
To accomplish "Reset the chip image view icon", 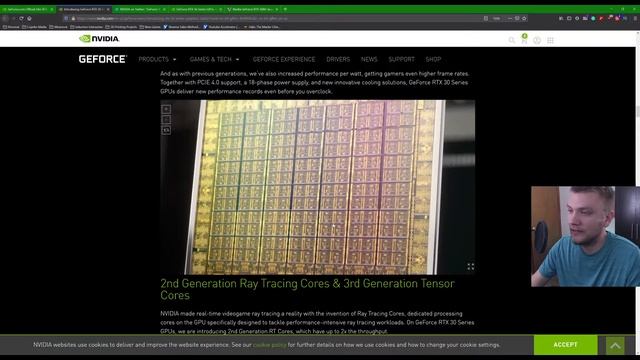I will coord(166,130).
